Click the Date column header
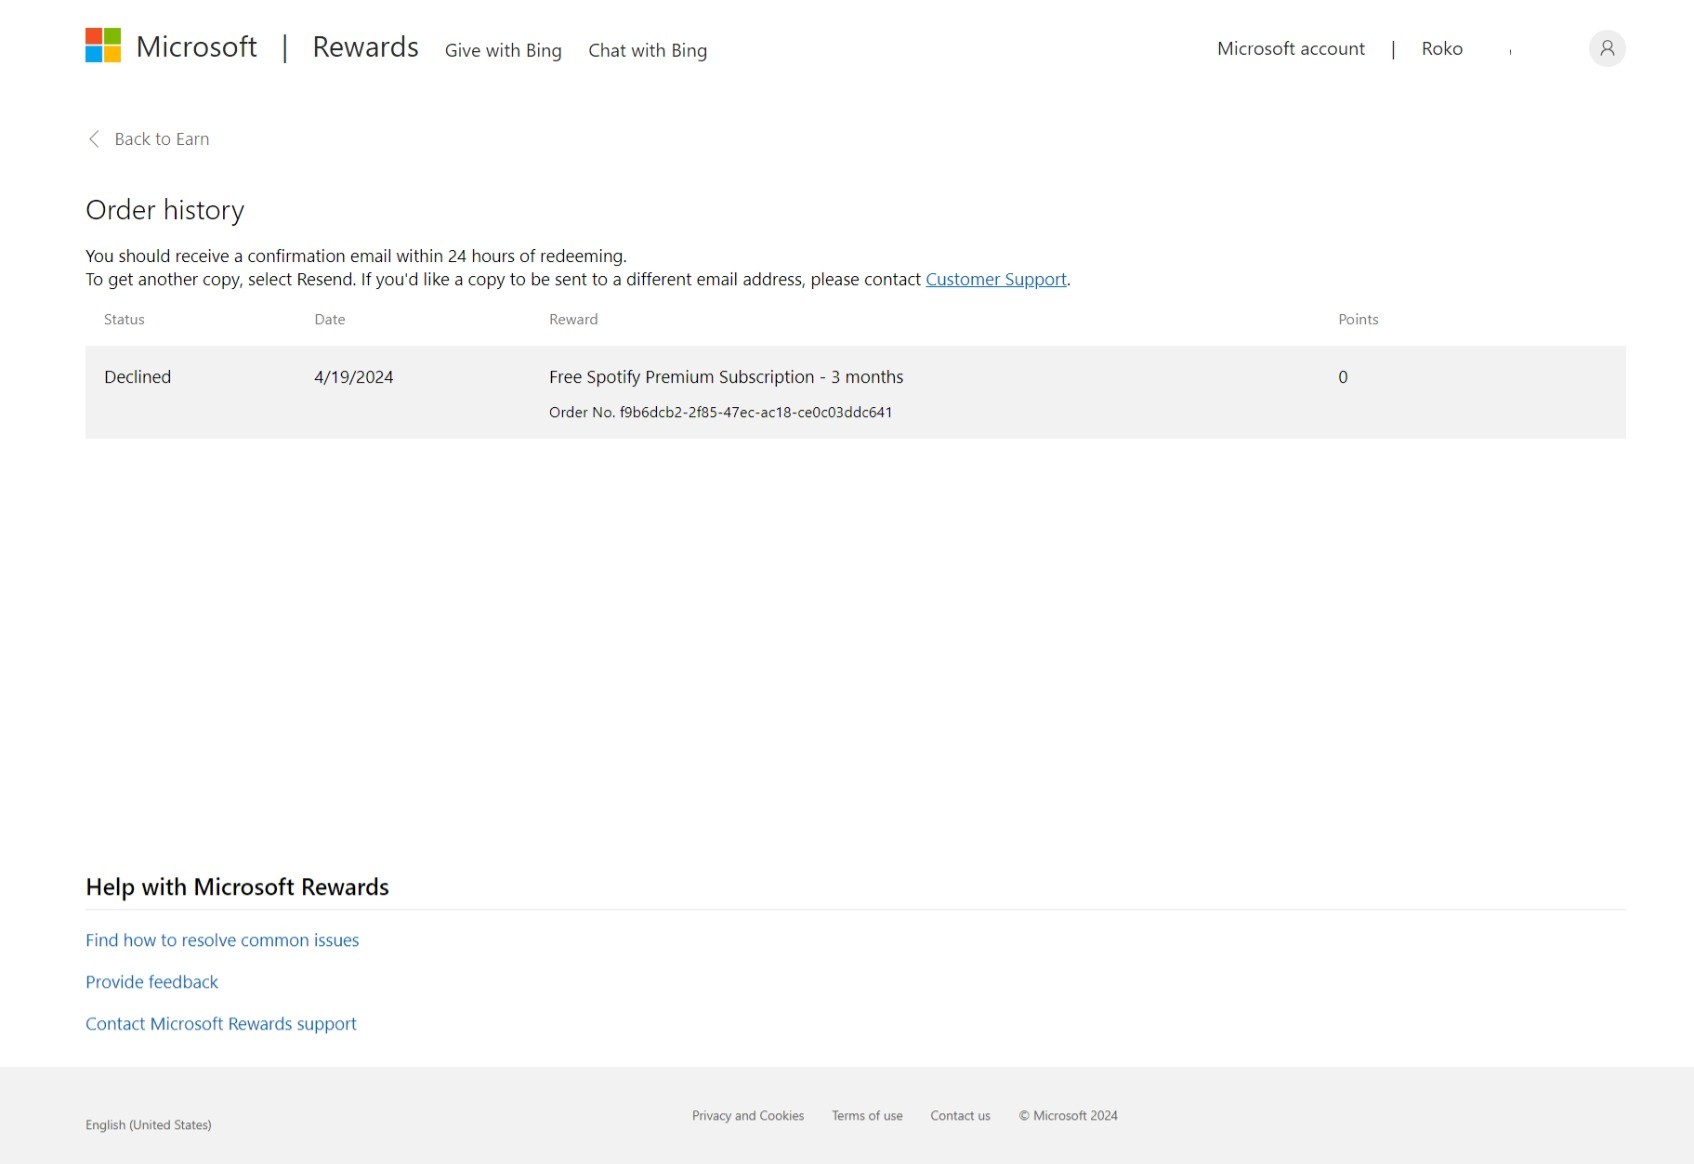This screenshot has width=1694, height=1164. pyautogui.click(x=329, y=319)
